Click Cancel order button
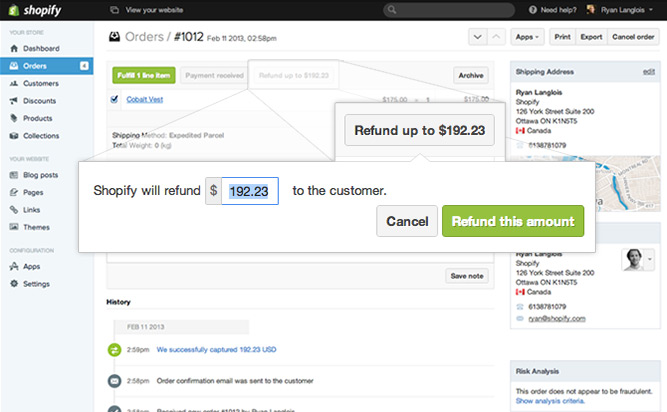The height and width of the screenshot is (412, 667). 633,37
